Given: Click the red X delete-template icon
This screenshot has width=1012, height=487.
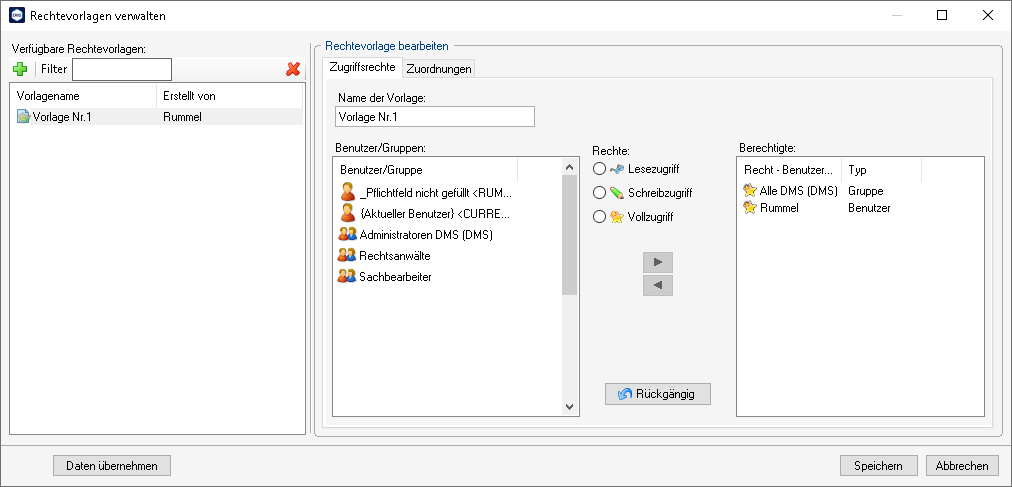Looking at the screenshot, I should 293,69.
